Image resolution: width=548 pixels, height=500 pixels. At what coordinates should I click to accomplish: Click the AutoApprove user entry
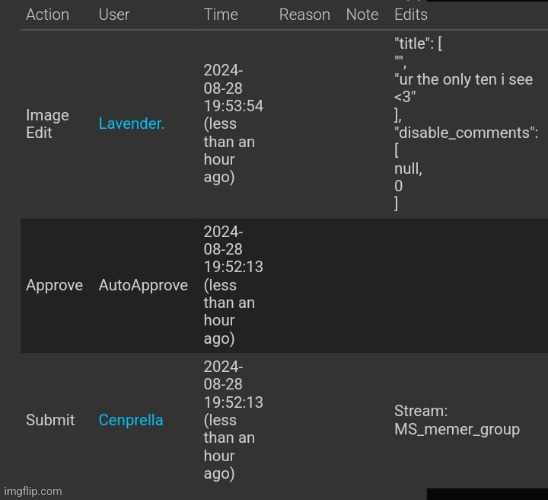coord(143,285)
